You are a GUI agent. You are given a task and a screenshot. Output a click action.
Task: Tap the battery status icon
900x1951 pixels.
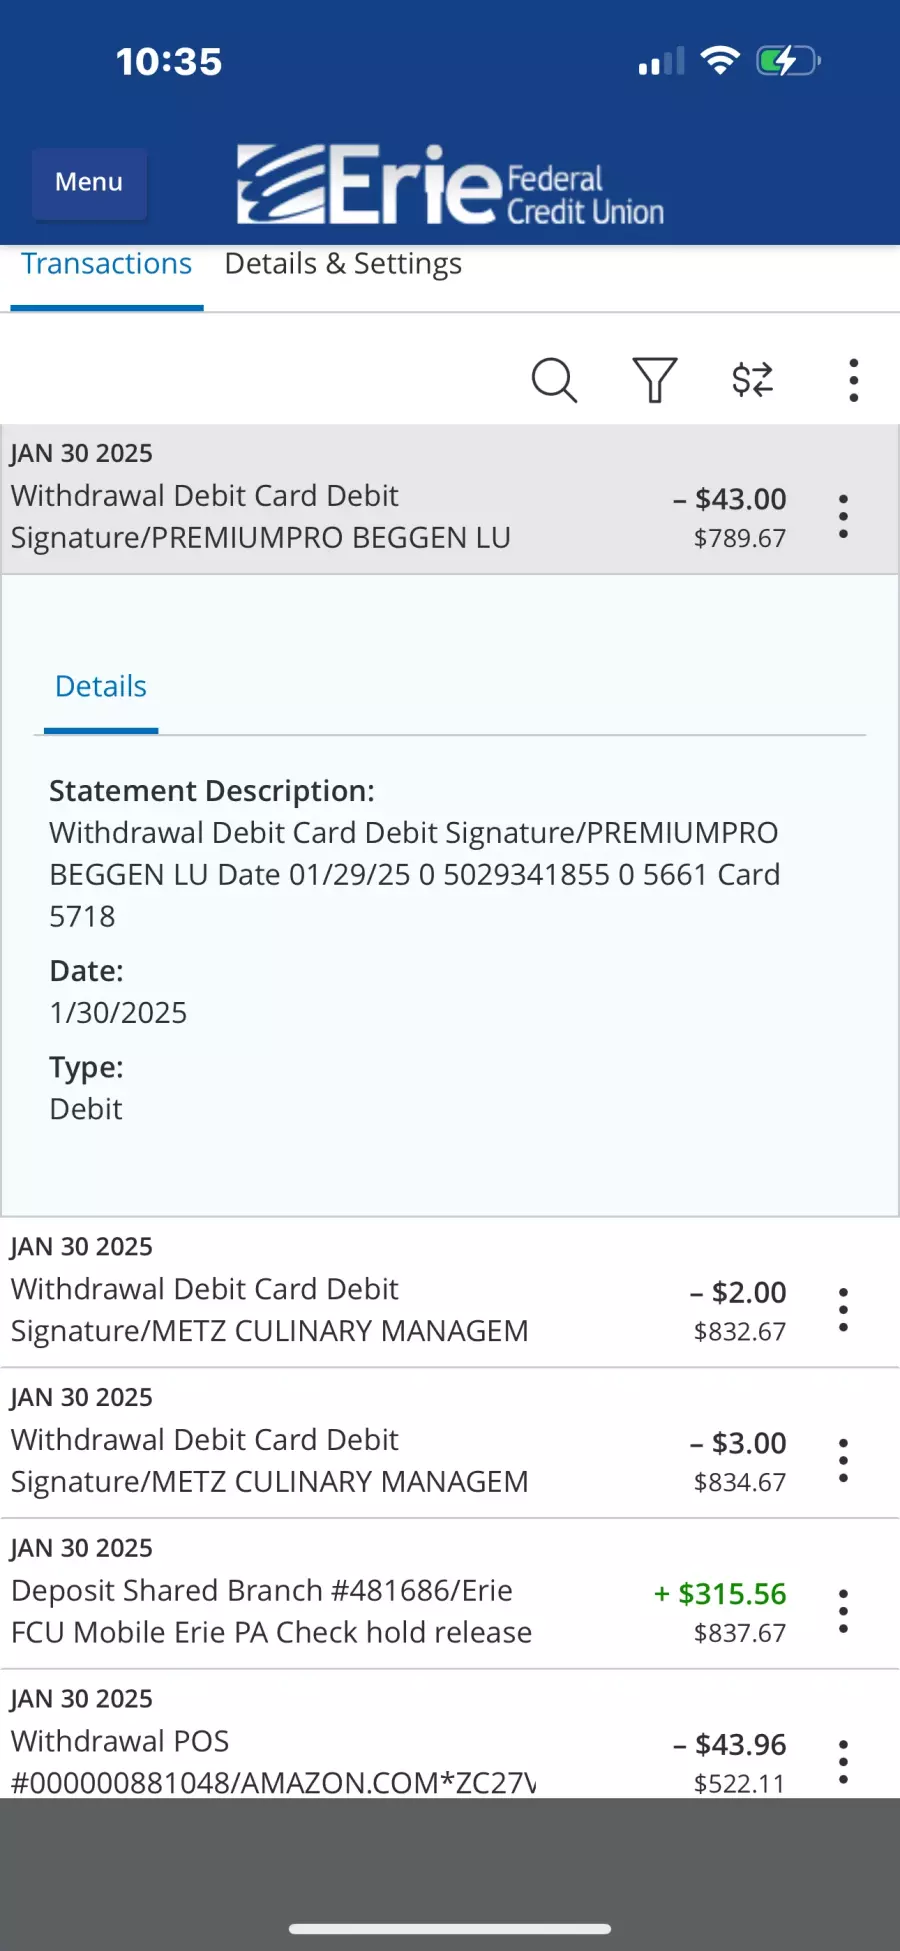coord(788,61)
